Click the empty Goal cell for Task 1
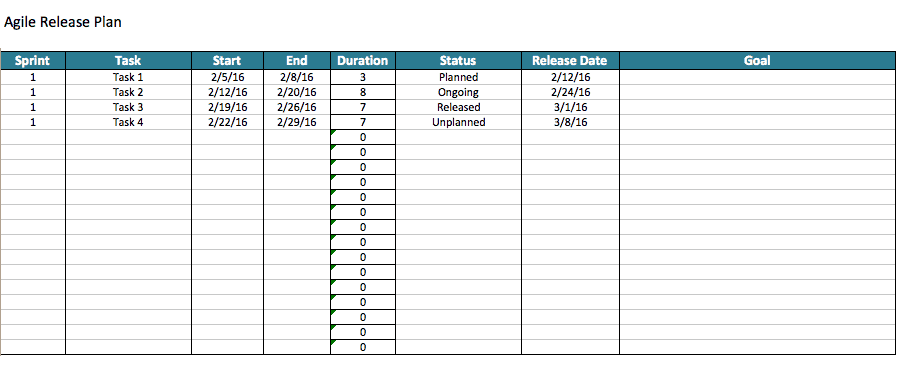The height and width of the screenshot is (368, 916). coord(757,77)
